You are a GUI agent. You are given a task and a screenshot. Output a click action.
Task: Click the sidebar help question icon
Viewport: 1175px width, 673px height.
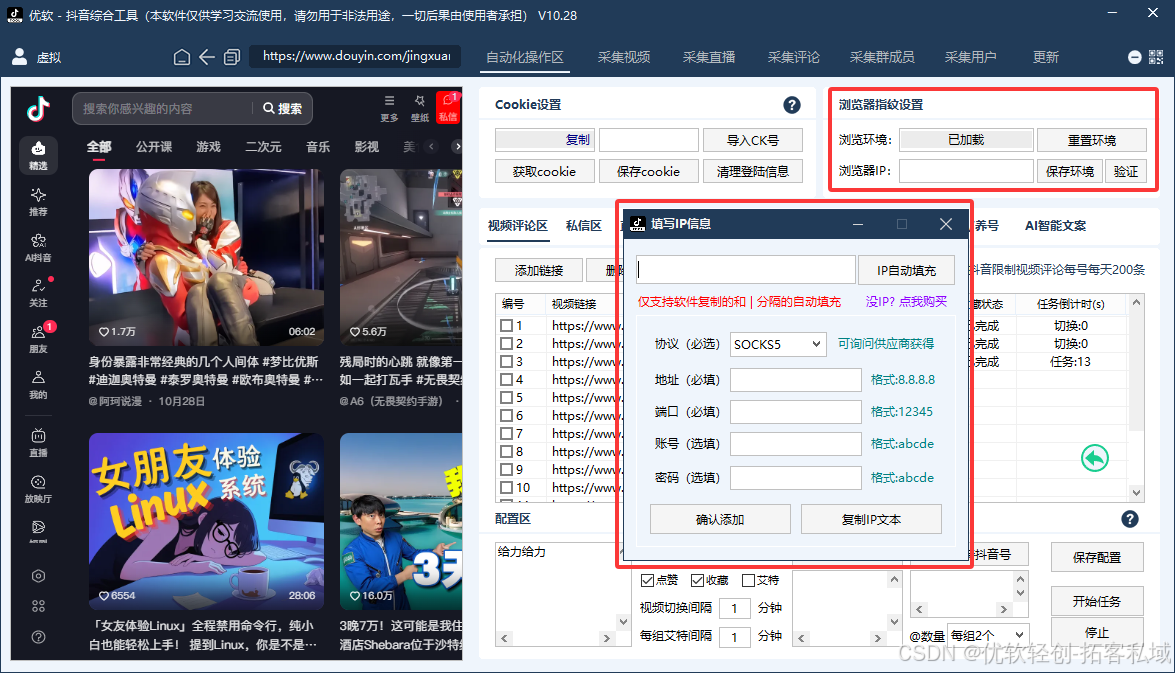[38, 637]
